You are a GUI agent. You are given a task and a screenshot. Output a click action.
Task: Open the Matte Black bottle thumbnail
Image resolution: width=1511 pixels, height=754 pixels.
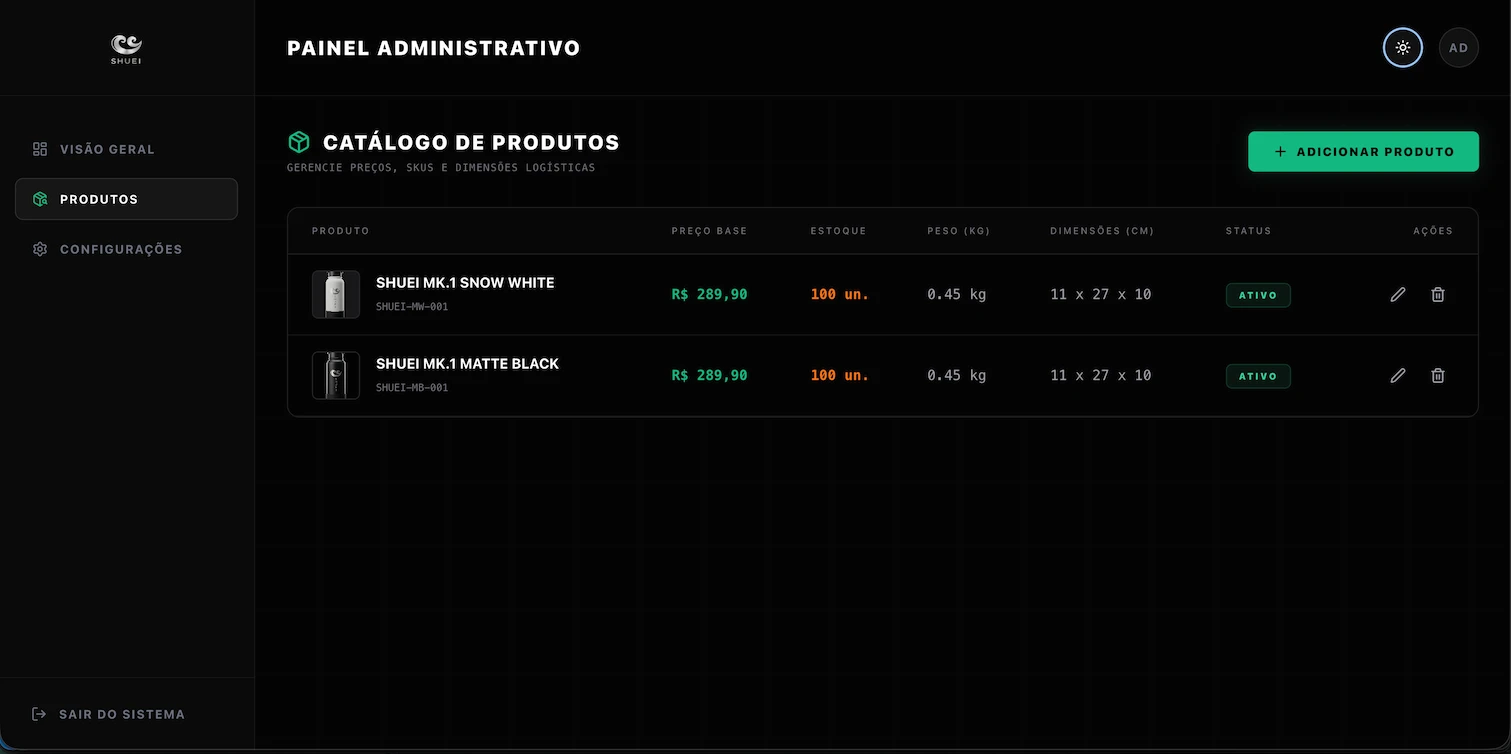click(x=336, y=375)
